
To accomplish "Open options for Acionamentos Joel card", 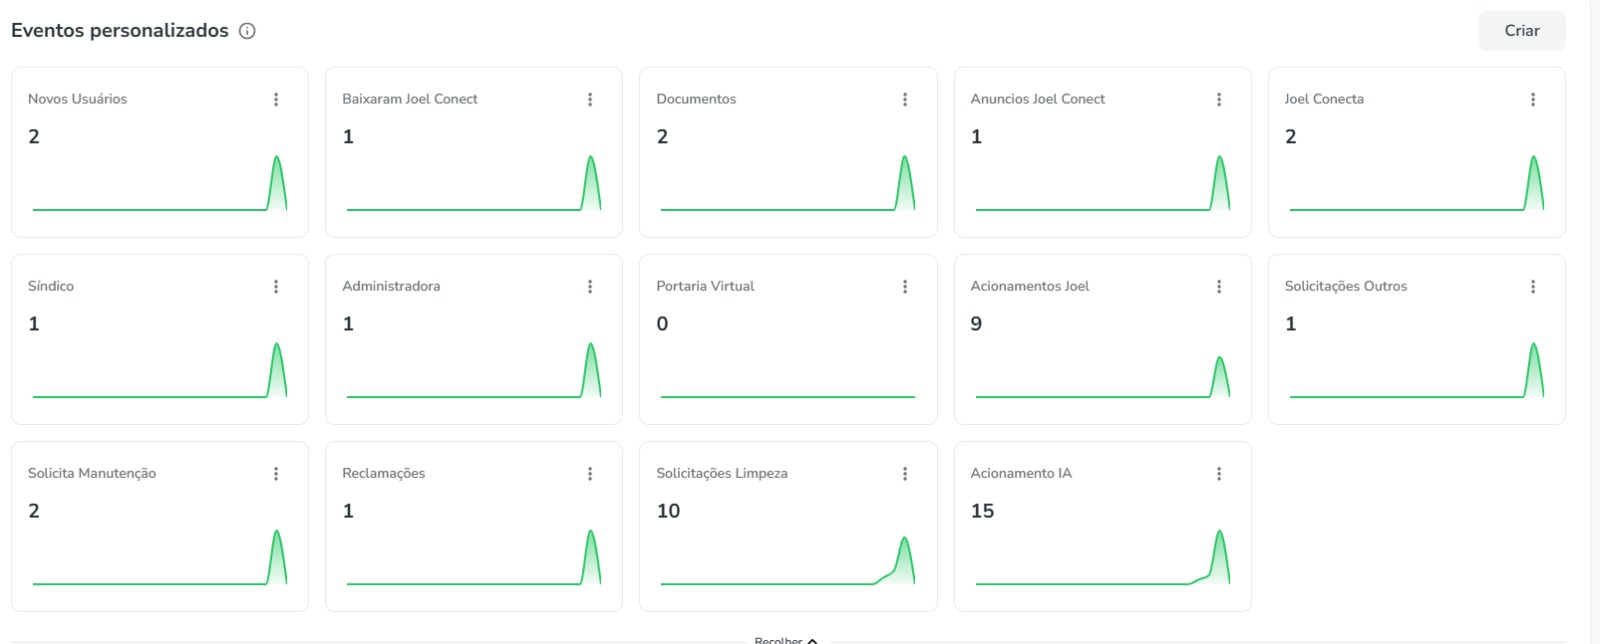I will tap(1219, 286).
